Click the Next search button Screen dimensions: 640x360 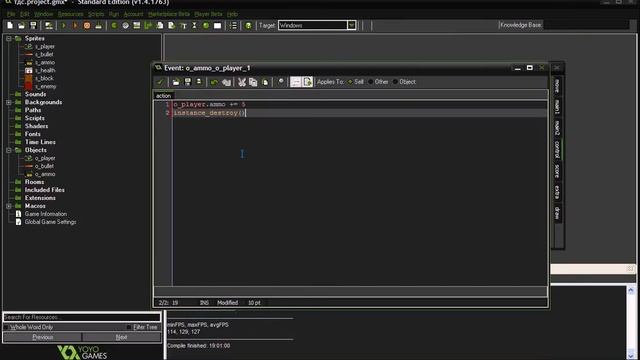tap(121, 337)
